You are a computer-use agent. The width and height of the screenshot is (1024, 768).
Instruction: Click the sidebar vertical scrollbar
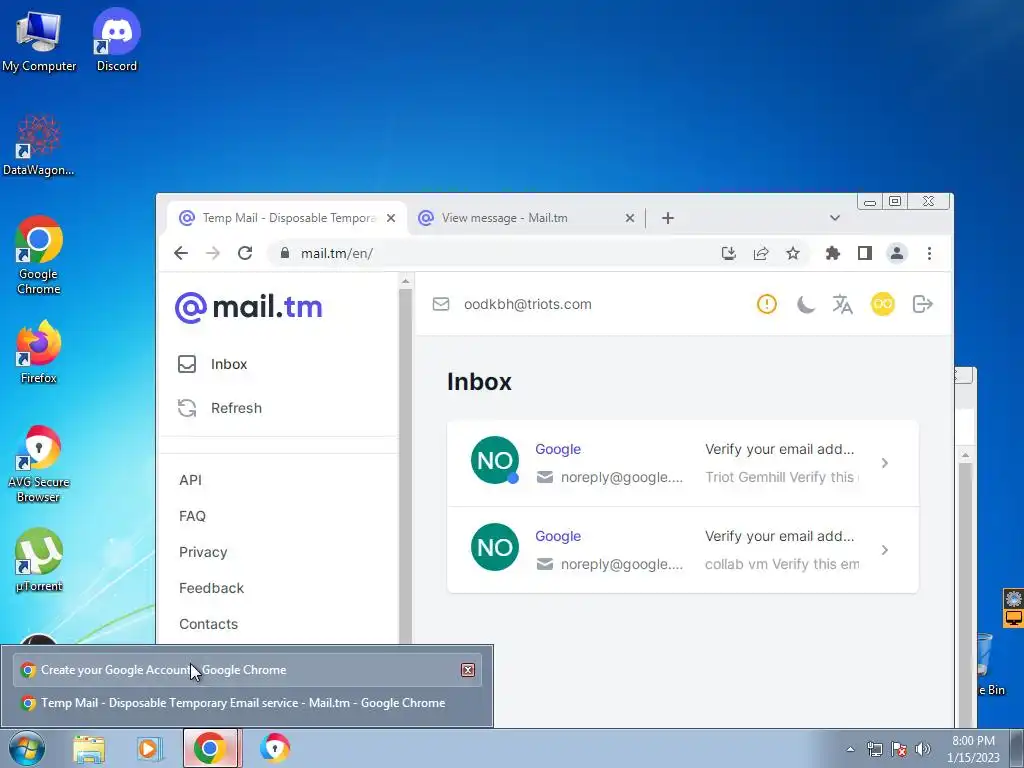click(x=406, y=467)
